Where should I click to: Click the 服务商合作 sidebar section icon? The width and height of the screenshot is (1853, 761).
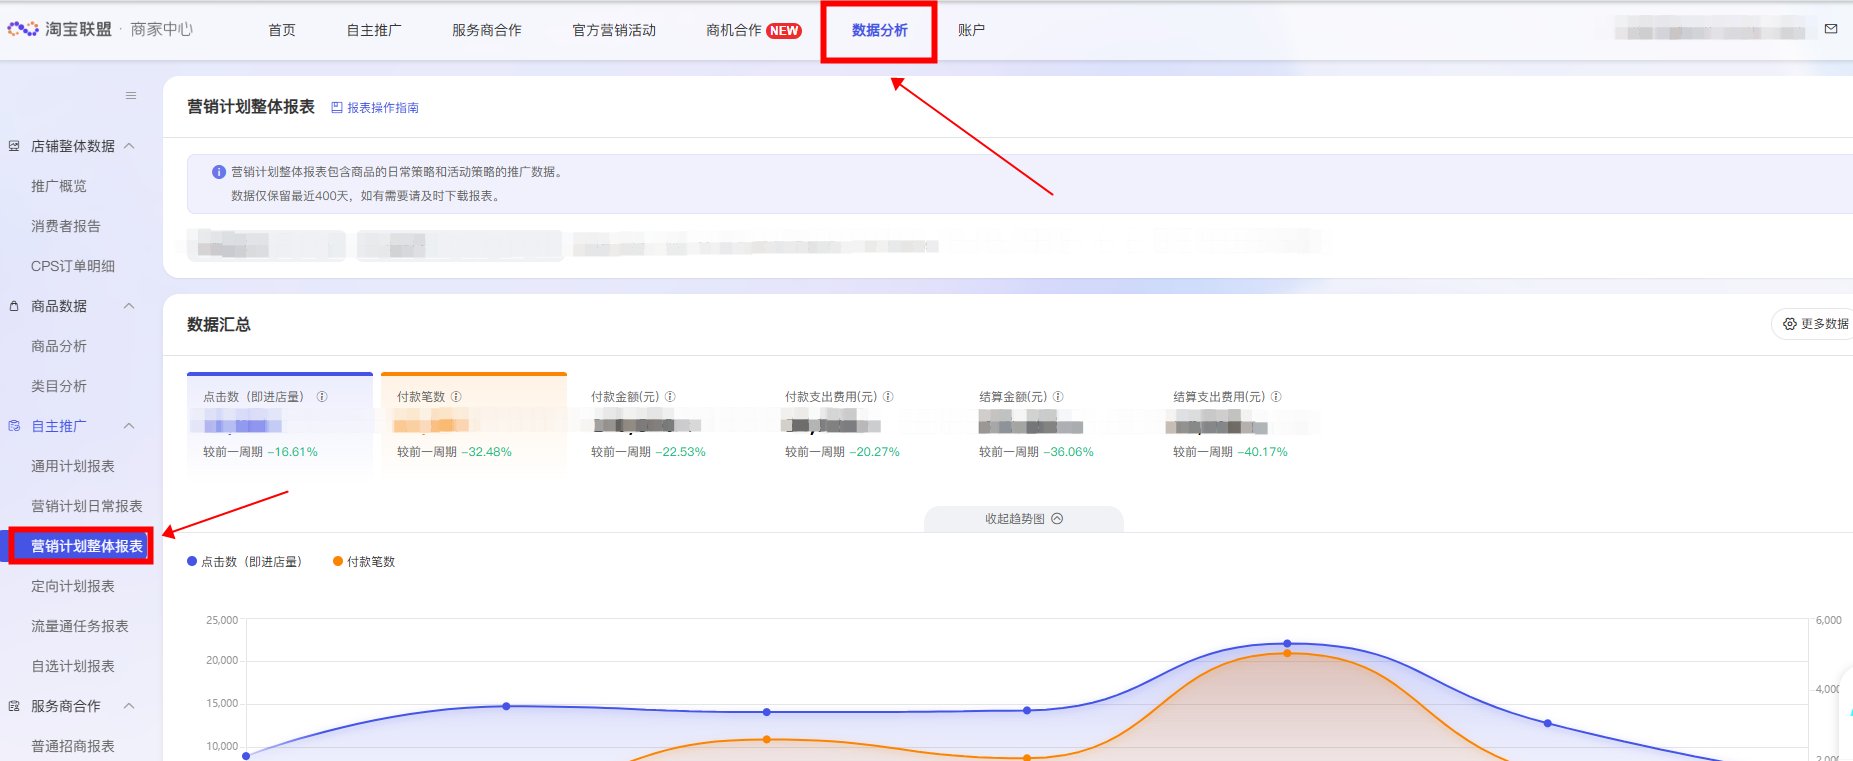click(14, 706)
